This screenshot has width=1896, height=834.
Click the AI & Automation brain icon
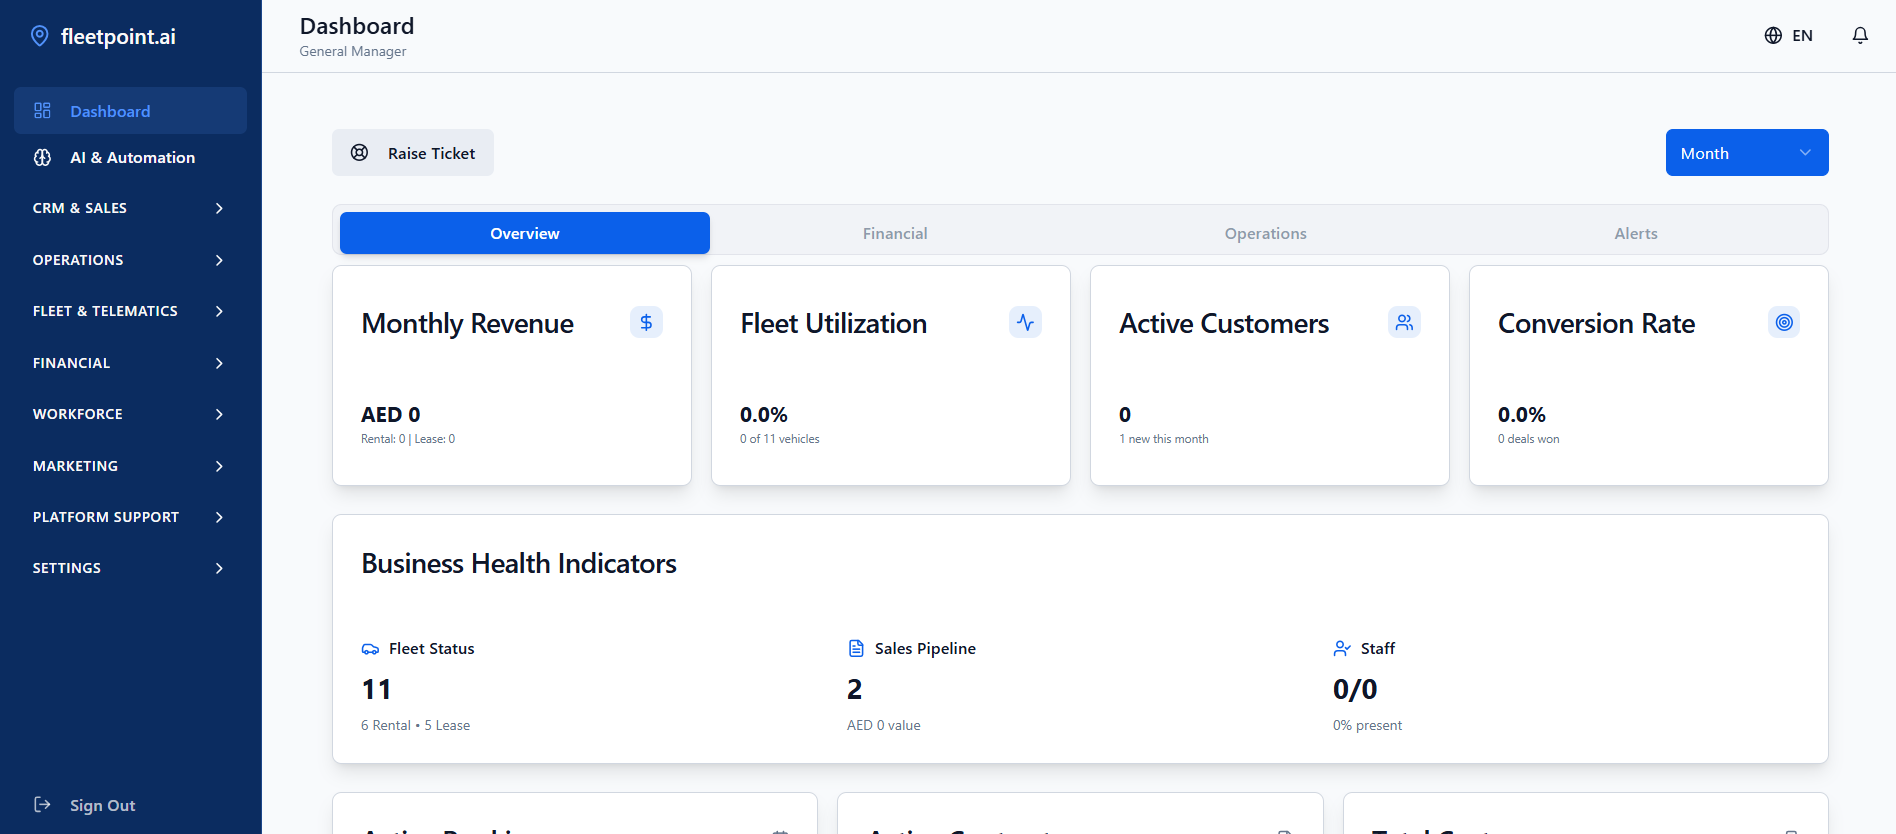(43, 158)
